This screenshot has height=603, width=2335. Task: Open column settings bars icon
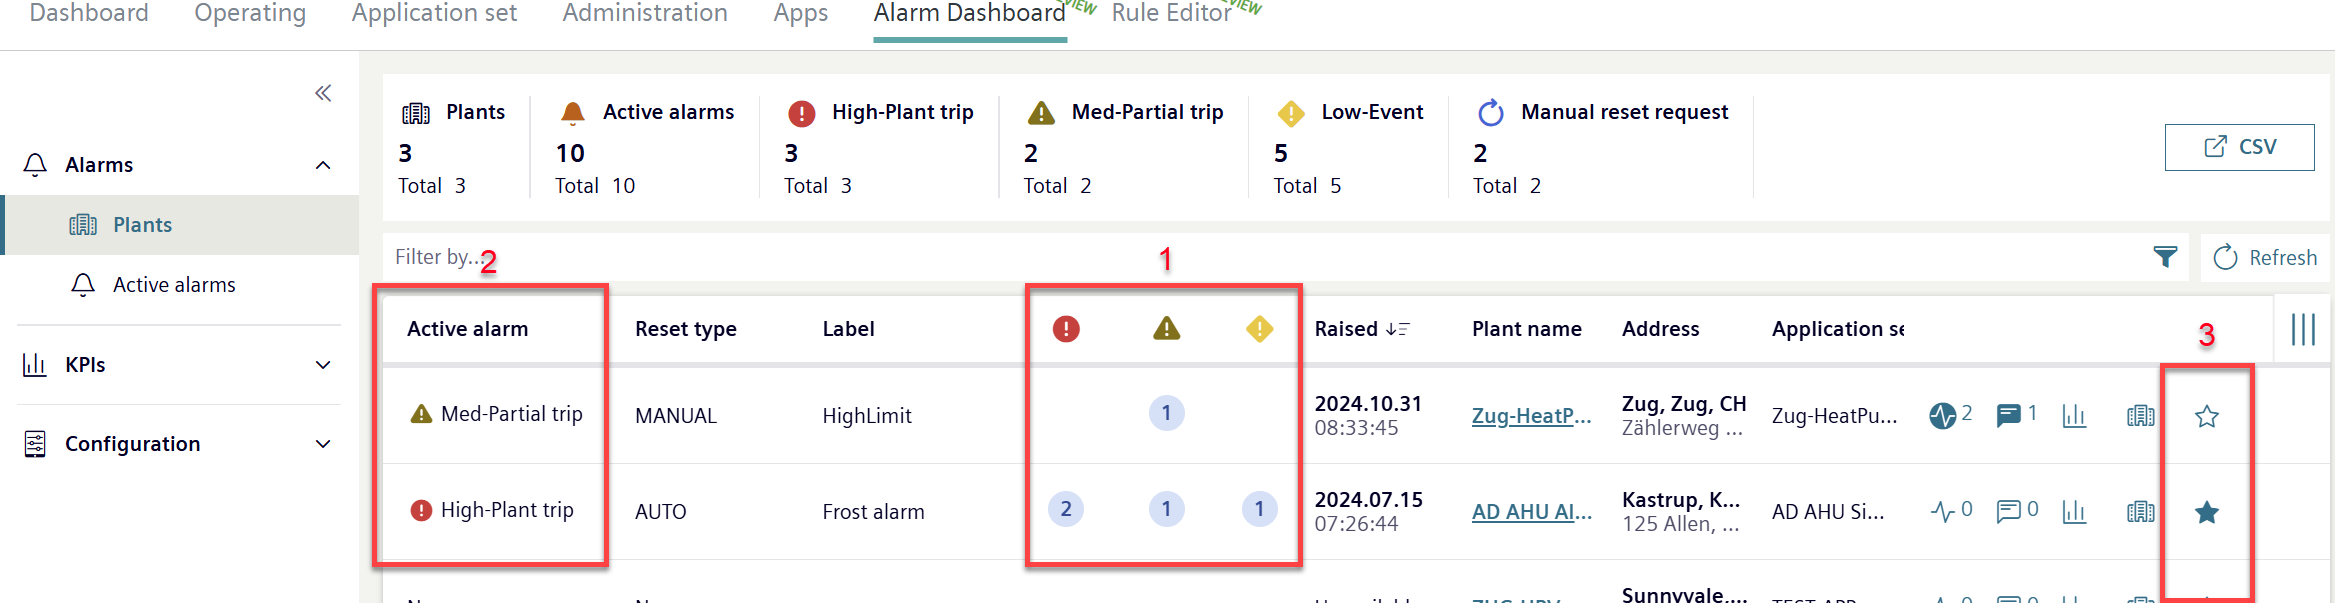point(2303,329)
